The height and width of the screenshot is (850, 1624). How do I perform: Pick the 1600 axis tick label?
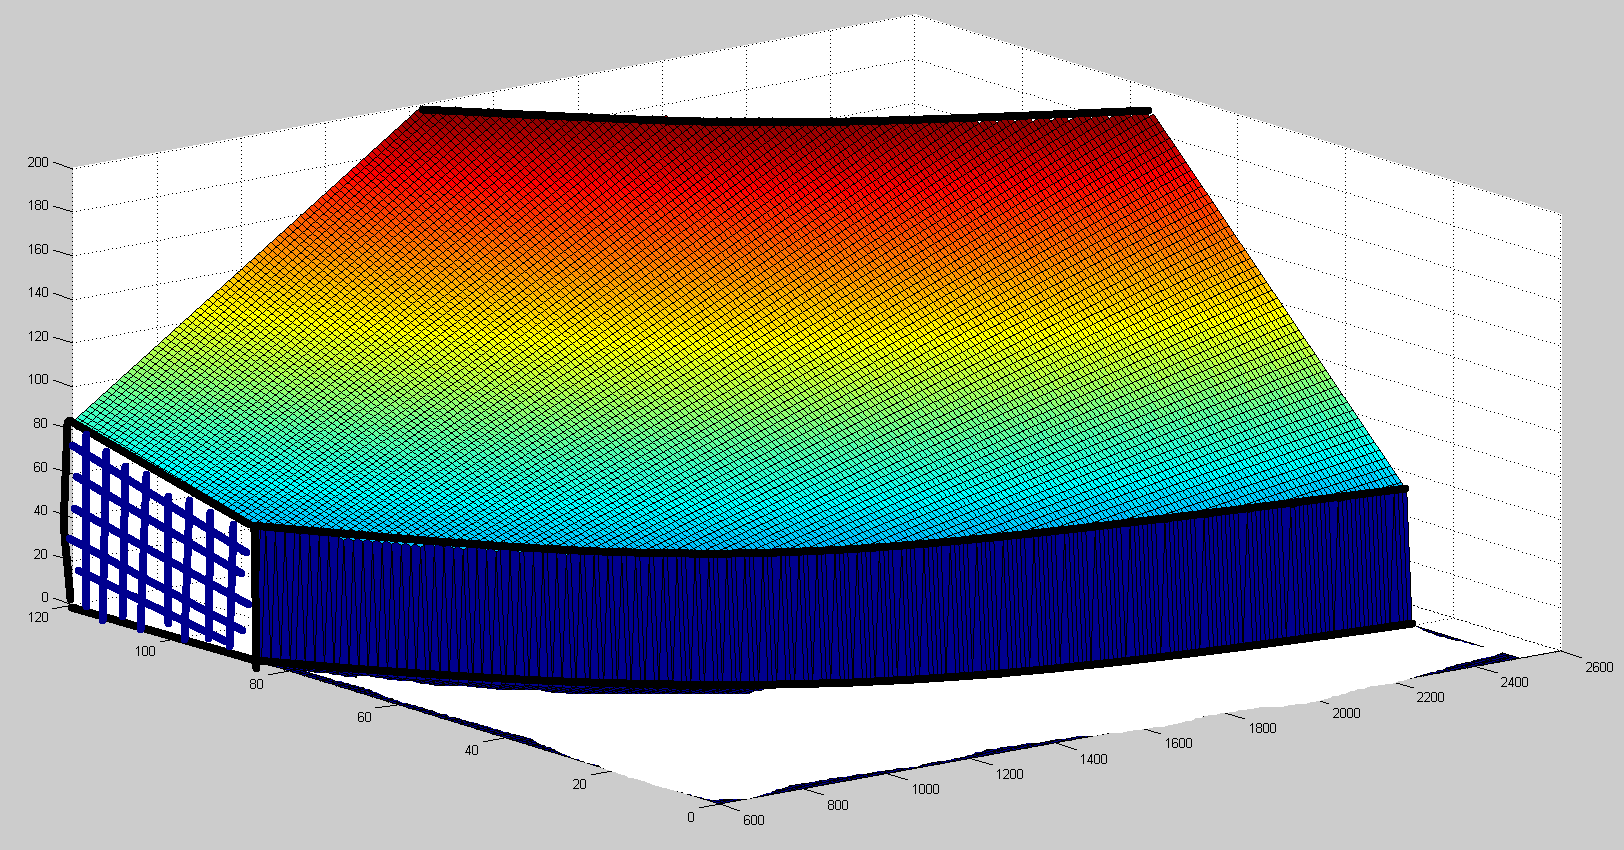click(x=1178, y=743)
